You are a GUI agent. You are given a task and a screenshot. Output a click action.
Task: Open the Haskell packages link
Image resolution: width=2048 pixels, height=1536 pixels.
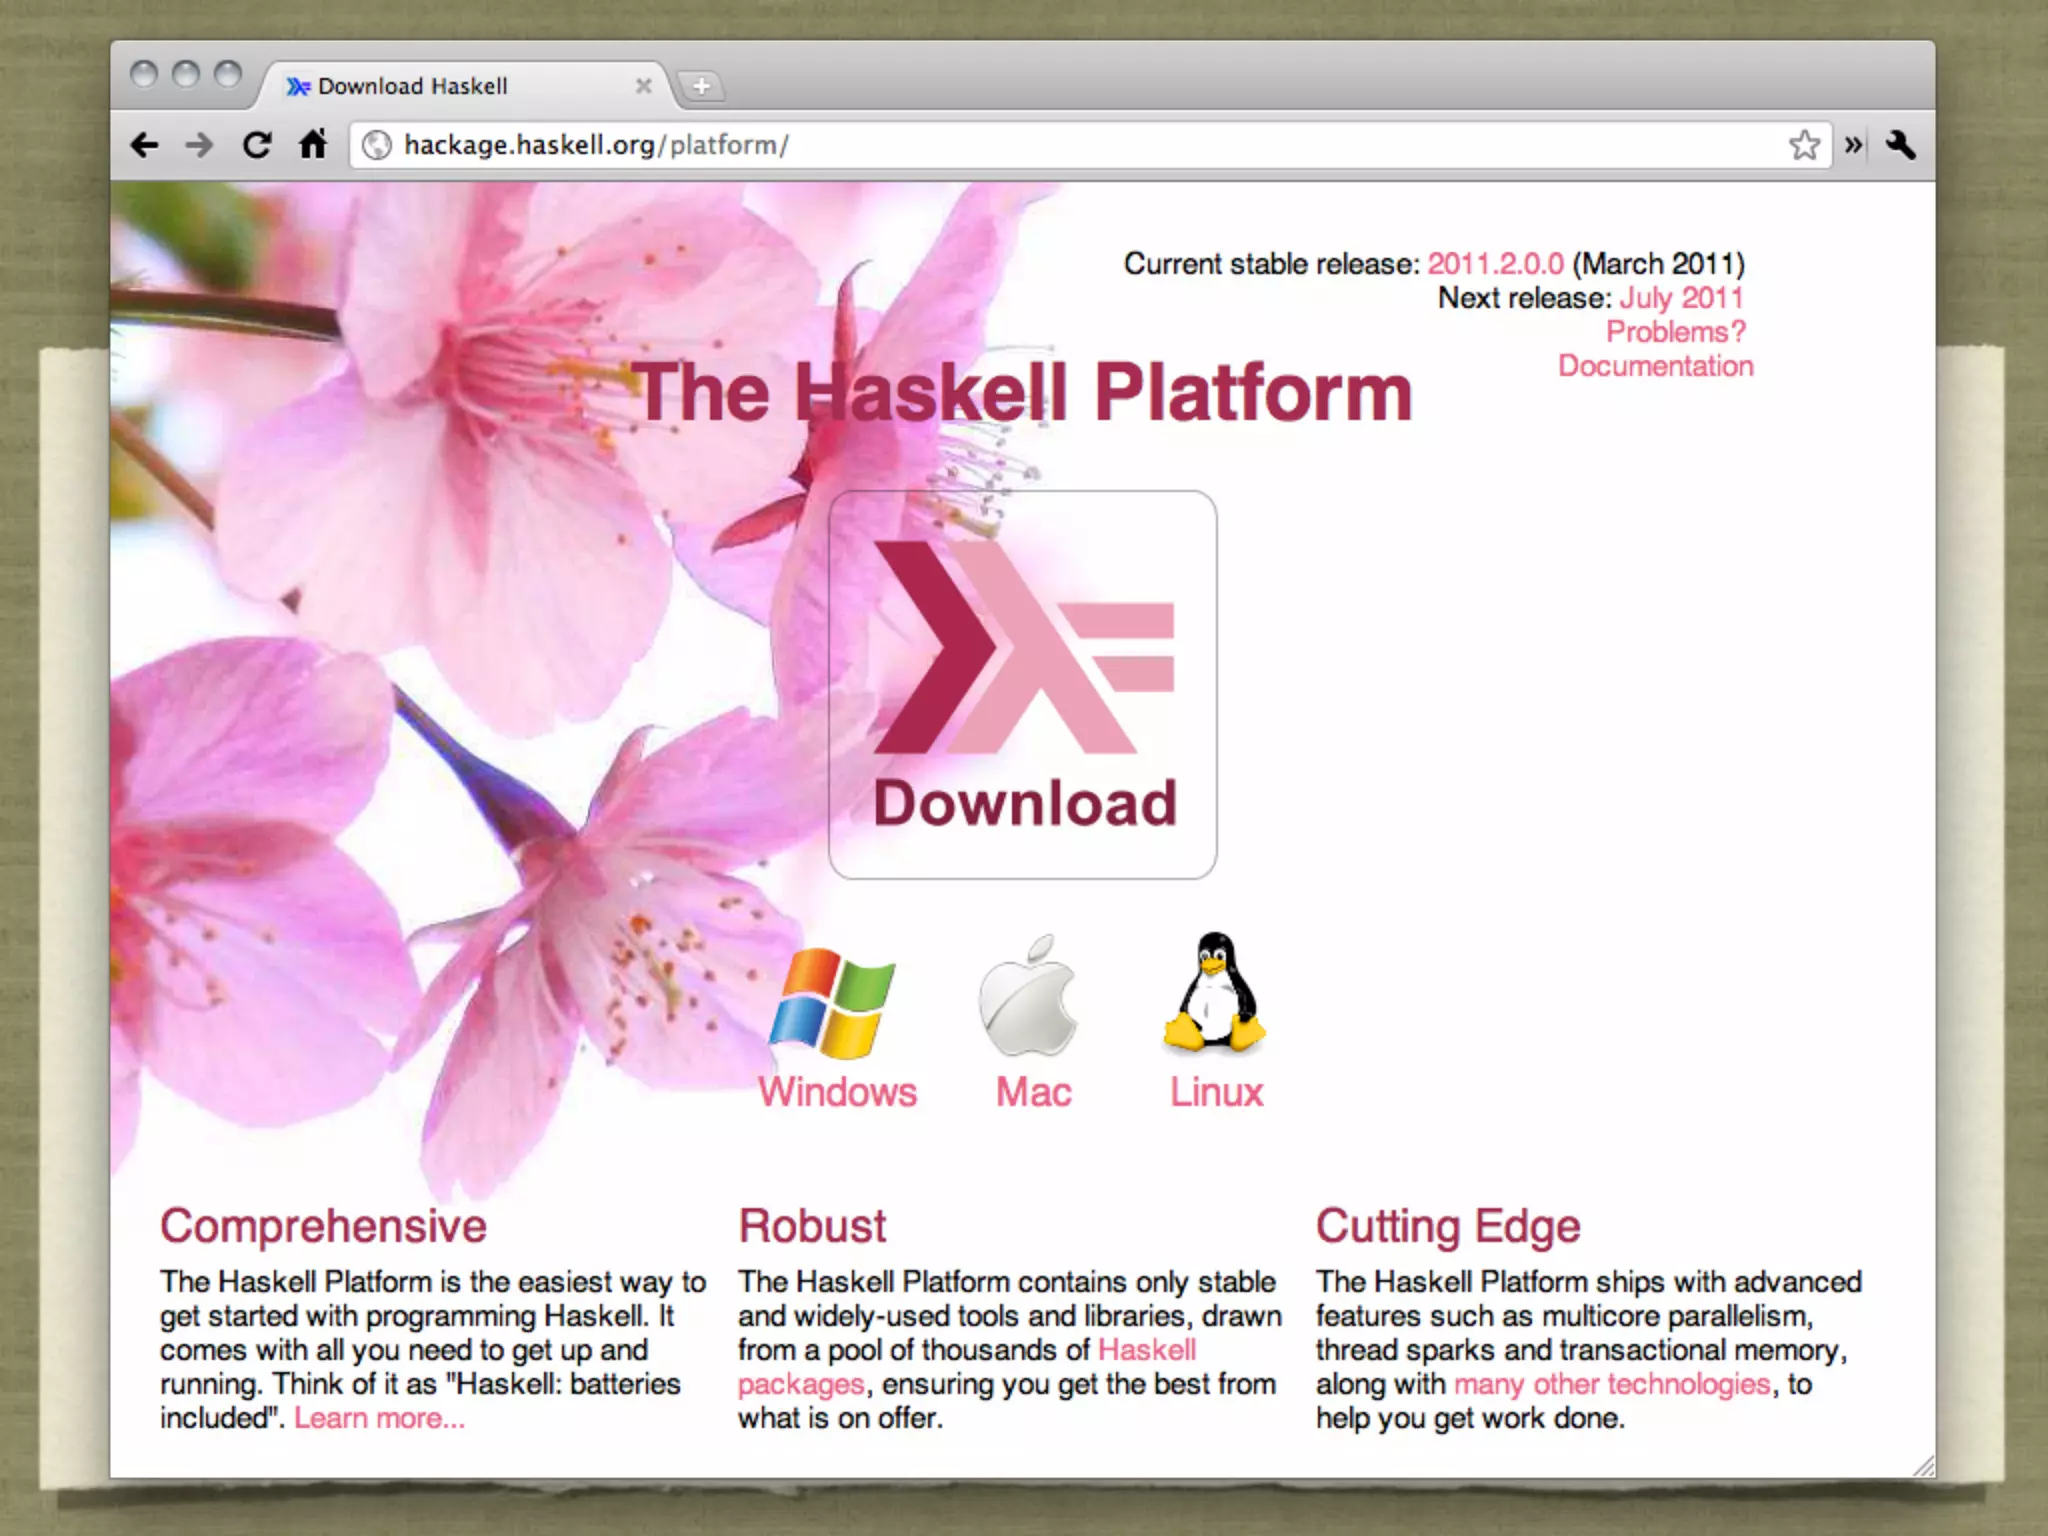[967, 1367]
